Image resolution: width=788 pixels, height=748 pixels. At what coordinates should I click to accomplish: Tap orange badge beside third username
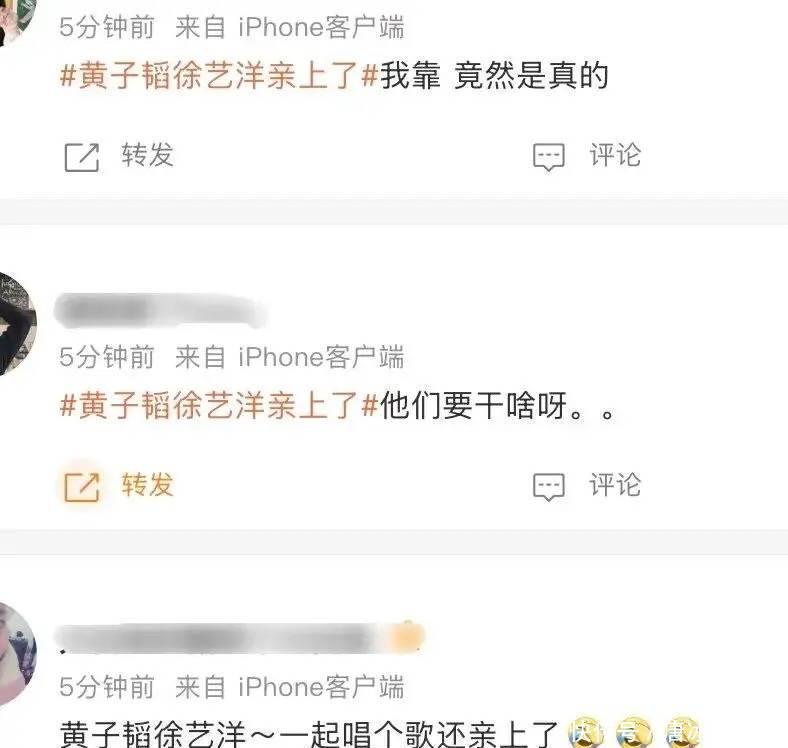[x=408, y=637]
